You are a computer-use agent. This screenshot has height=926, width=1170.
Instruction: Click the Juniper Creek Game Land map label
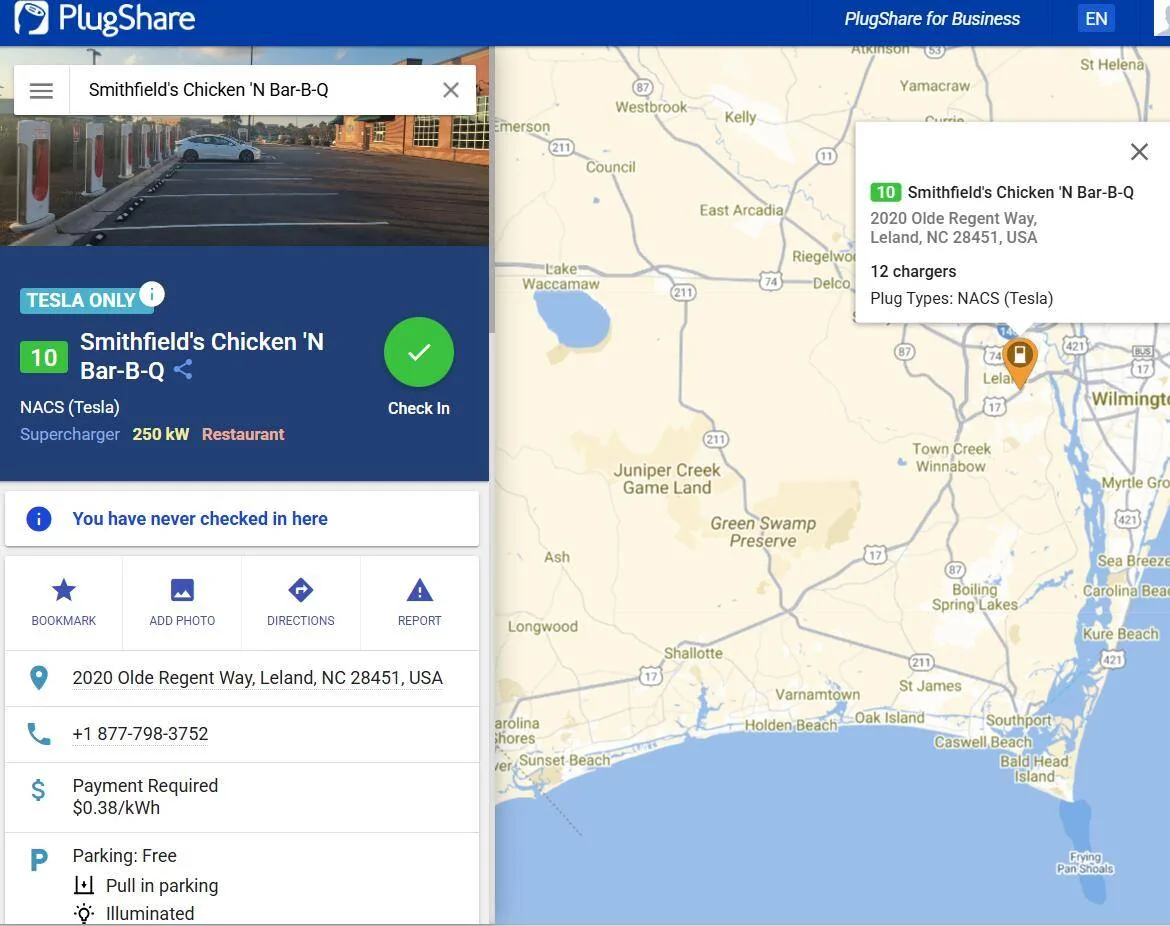pos(667,479)
